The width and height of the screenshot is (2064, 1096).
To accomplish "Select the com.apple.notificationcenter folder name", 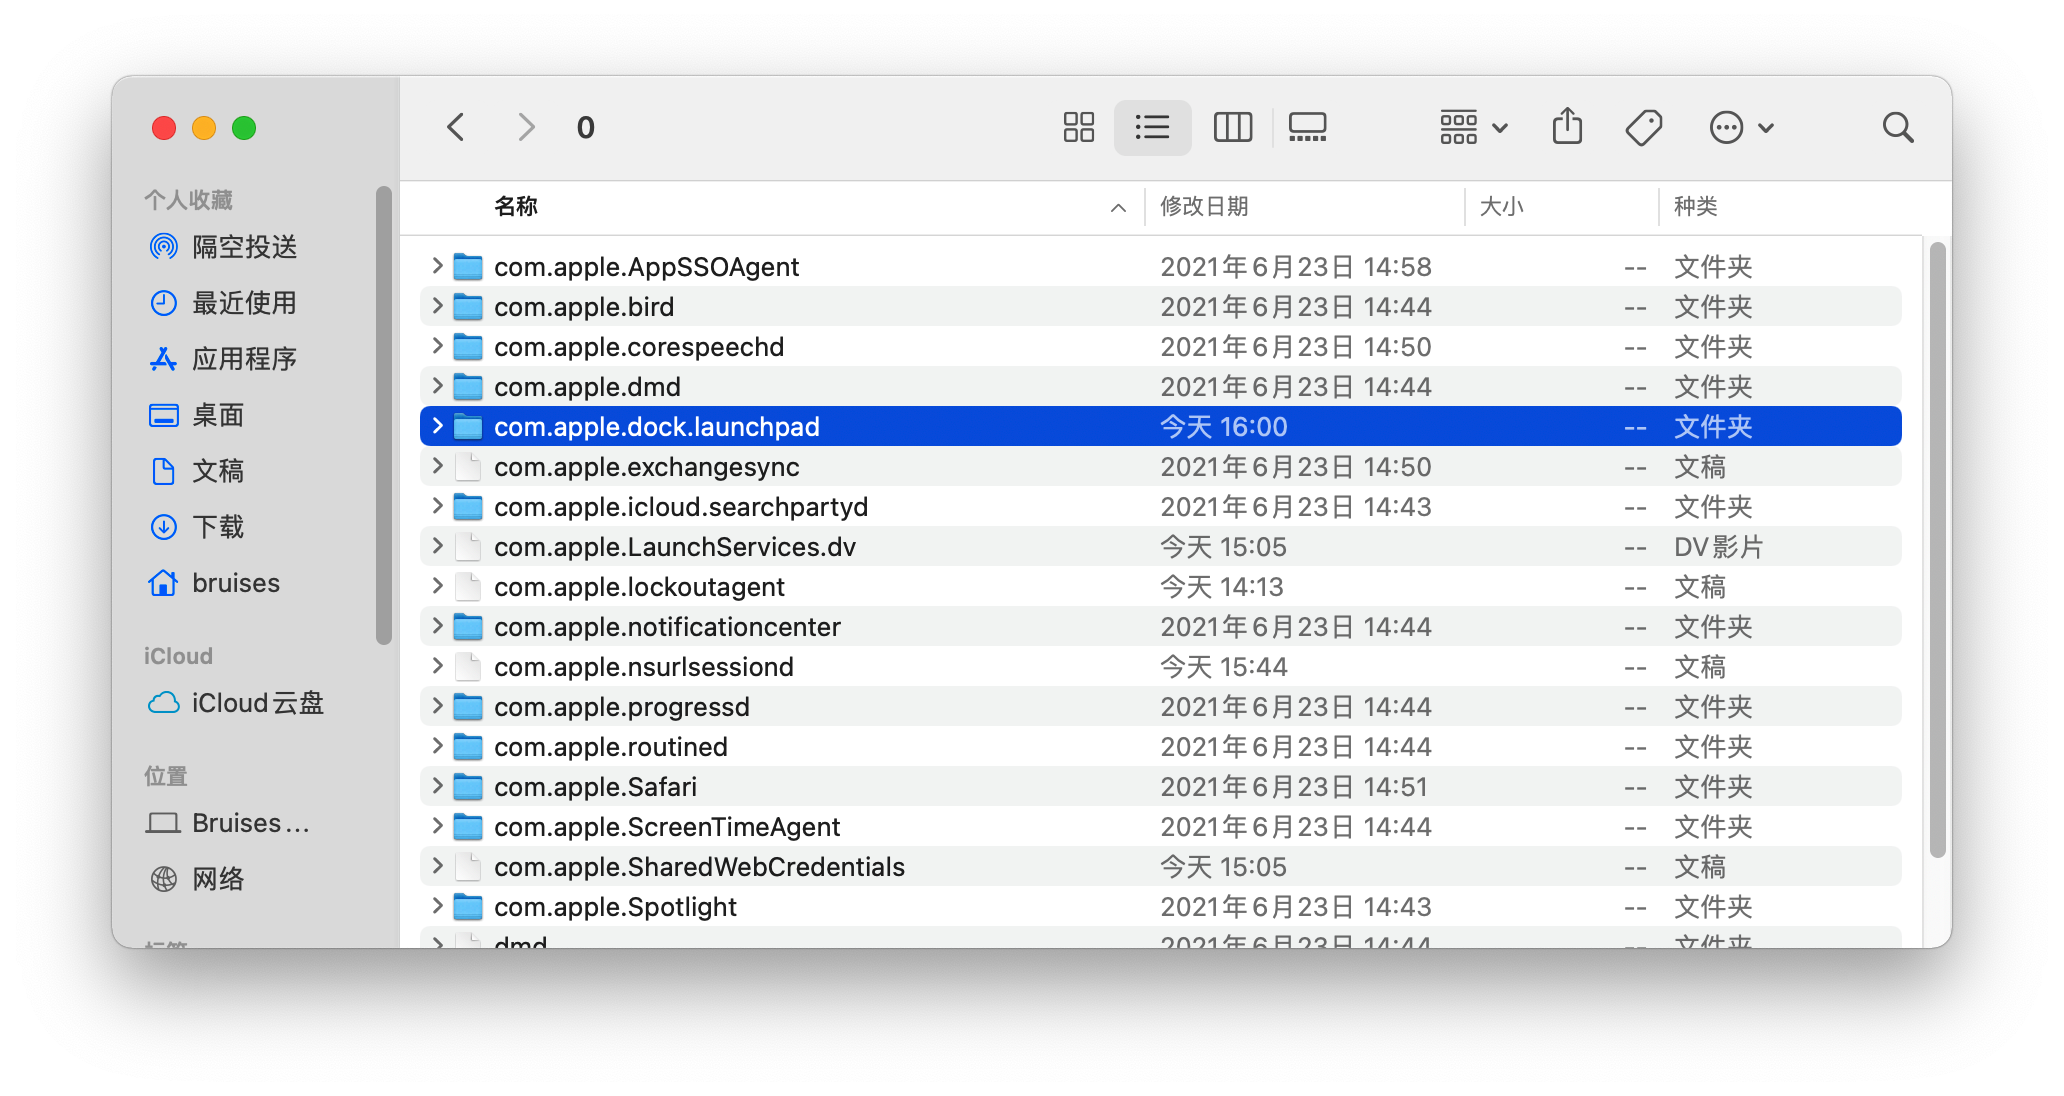I will (667, 627).
